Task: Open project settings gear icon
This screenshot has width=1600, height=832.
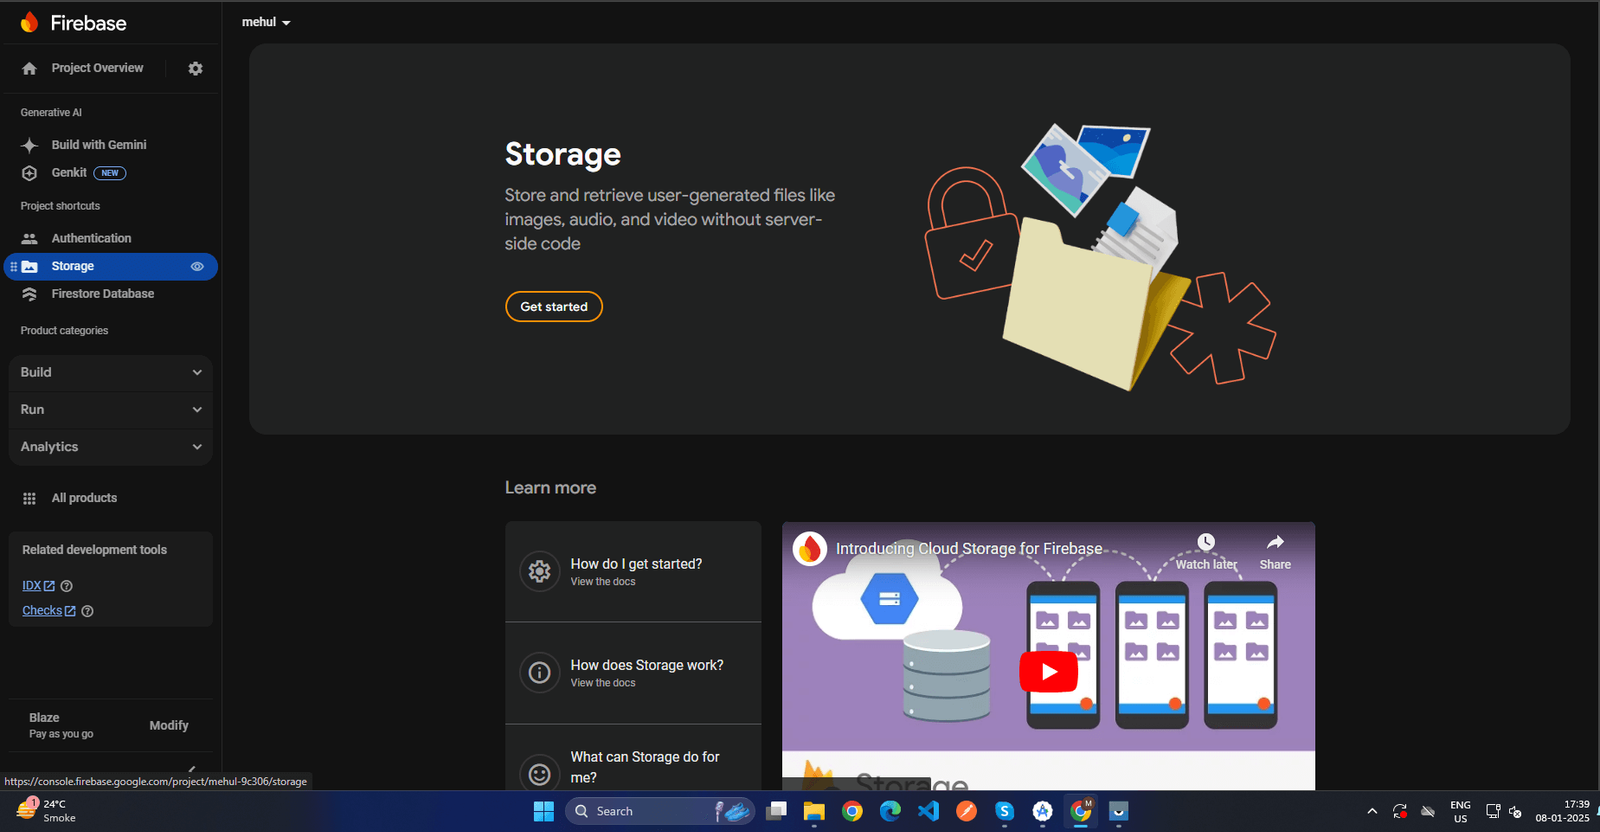Action: (x=195, y=68)
